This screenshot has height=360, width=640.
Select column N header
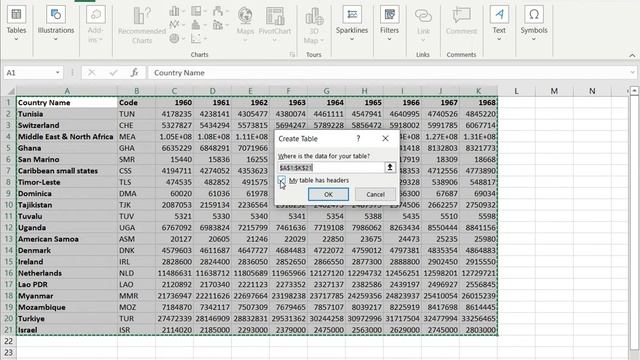(592, 91)
